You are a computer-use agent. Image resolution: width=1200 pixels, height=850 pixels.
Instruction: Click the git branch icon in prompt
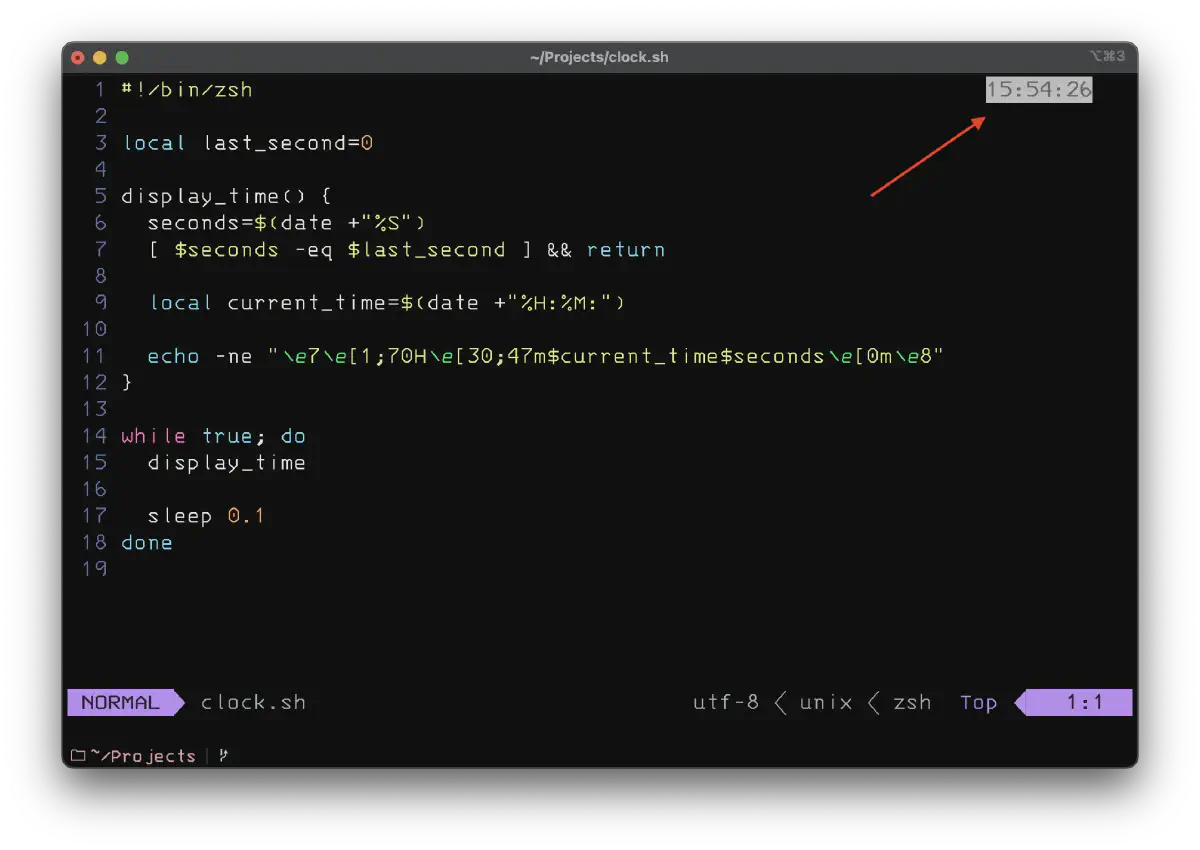pyautogui.click(x=223, y=755)
